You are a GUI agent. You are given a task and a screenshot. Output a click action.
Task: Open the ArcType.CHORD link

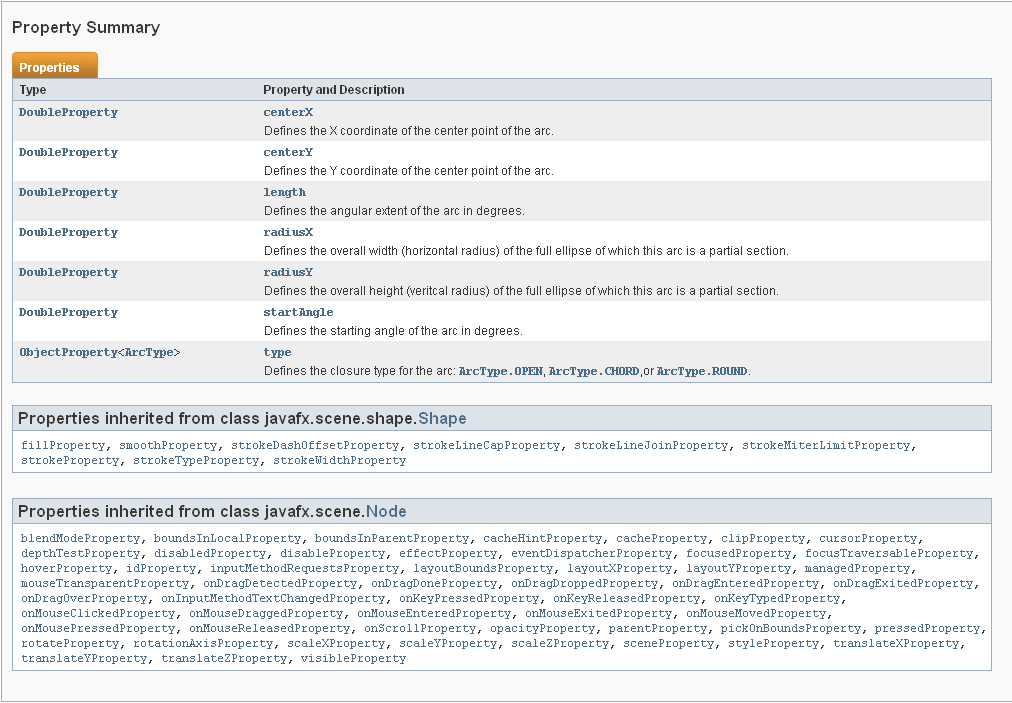click(593, 371)
